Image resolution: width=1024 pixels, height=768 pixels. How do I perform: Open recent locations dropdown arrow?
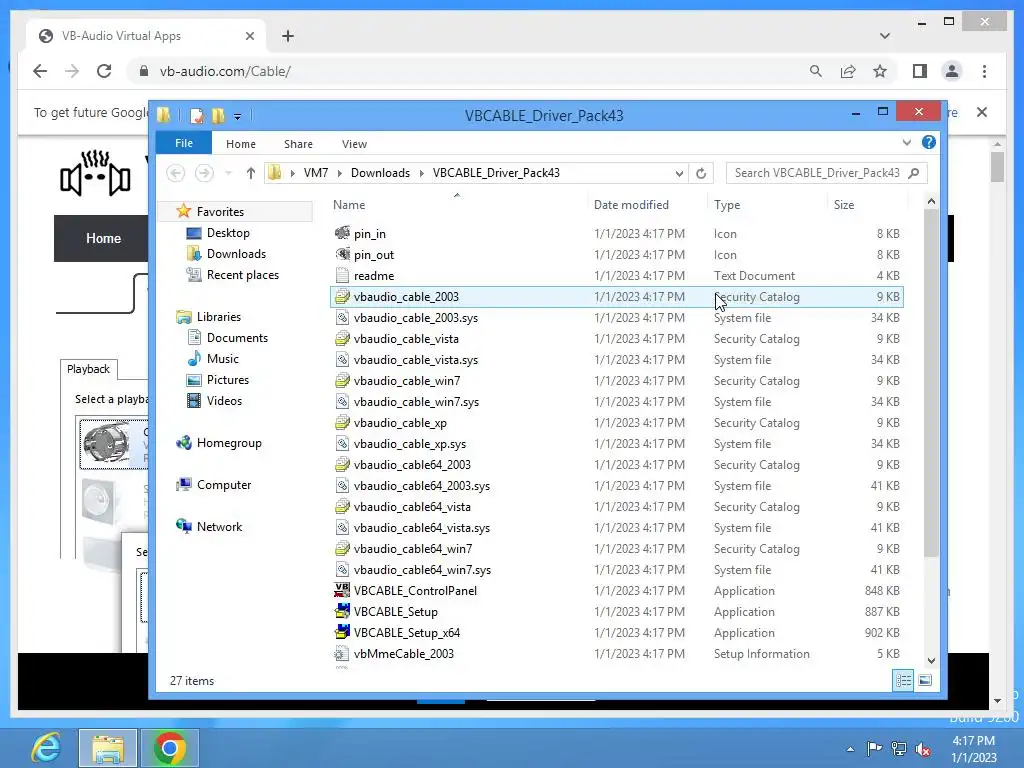228,173
